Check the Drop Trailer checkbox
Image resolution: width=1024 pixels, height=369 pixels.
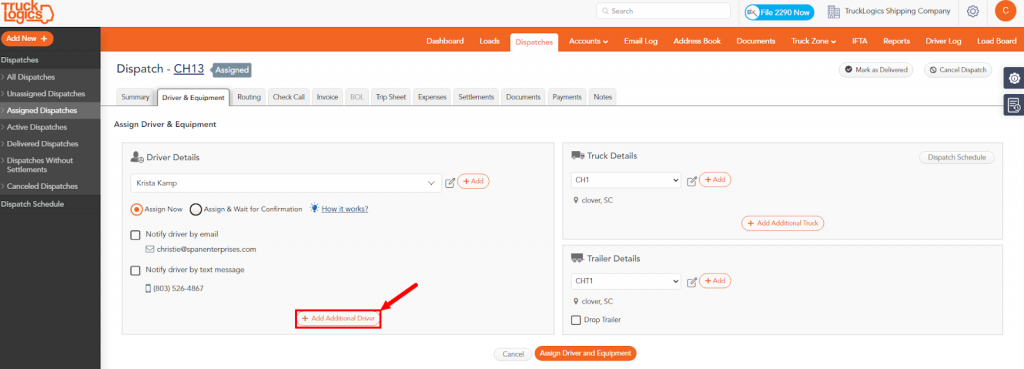[576, 320]
